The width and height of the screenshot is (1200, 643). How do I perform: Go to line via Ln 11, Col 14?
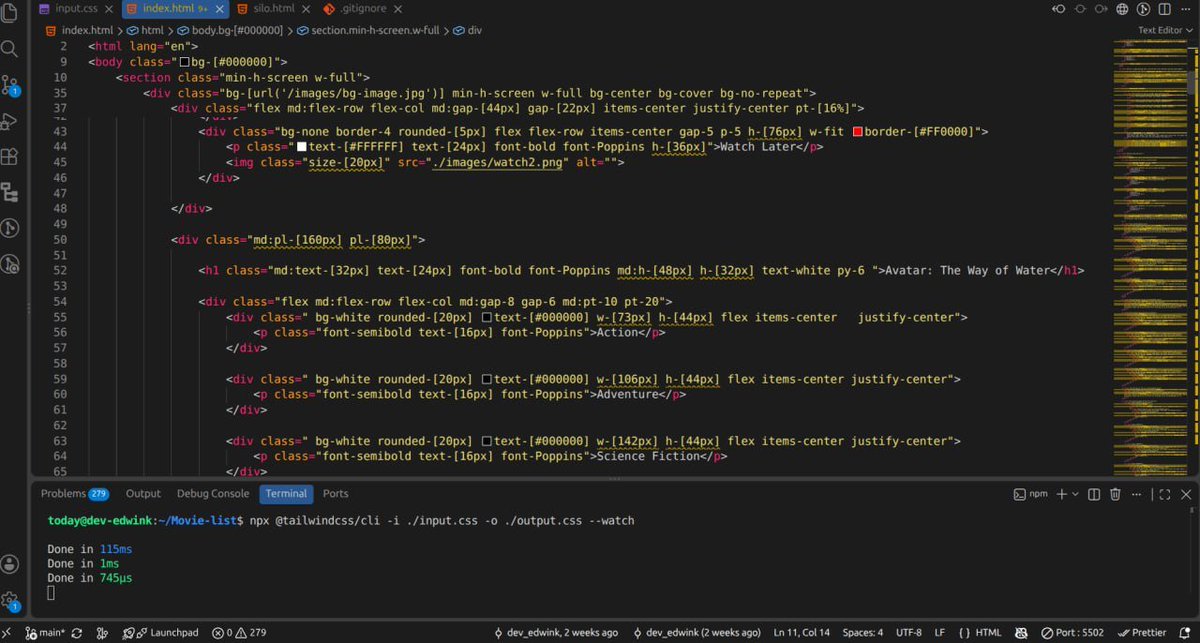coord(802,633)
